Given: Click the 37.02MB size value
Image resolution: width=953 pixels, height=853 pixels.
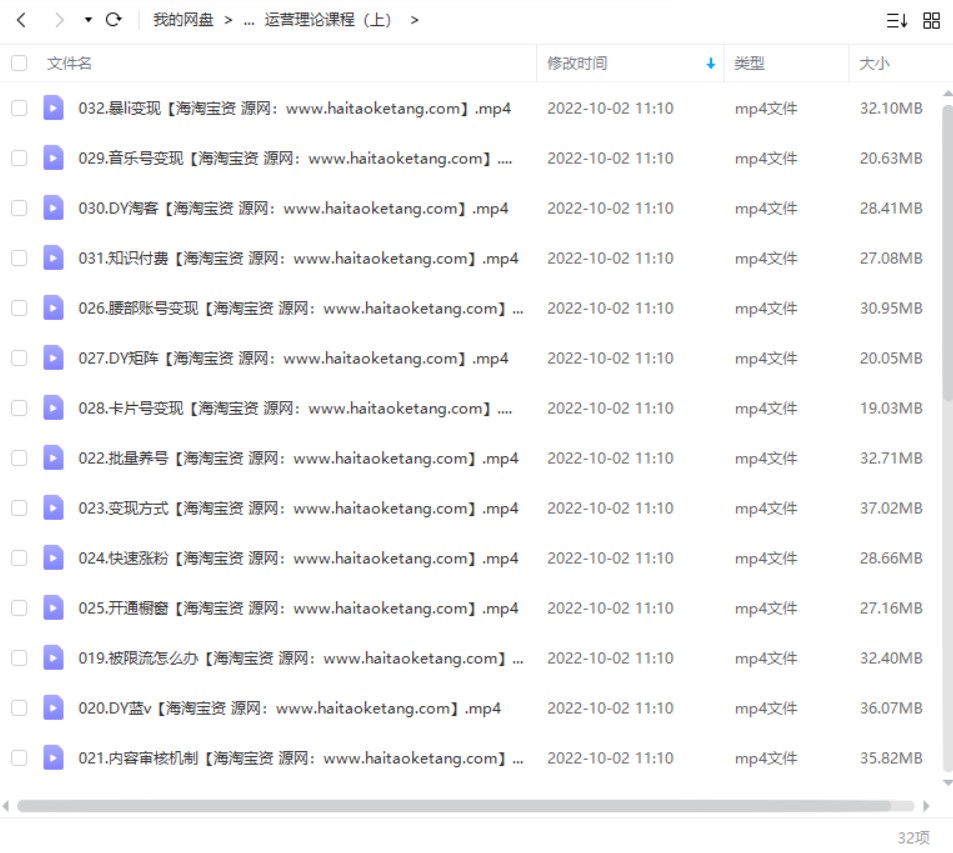Looking at the screenshot, I should (x=891, y=508).
